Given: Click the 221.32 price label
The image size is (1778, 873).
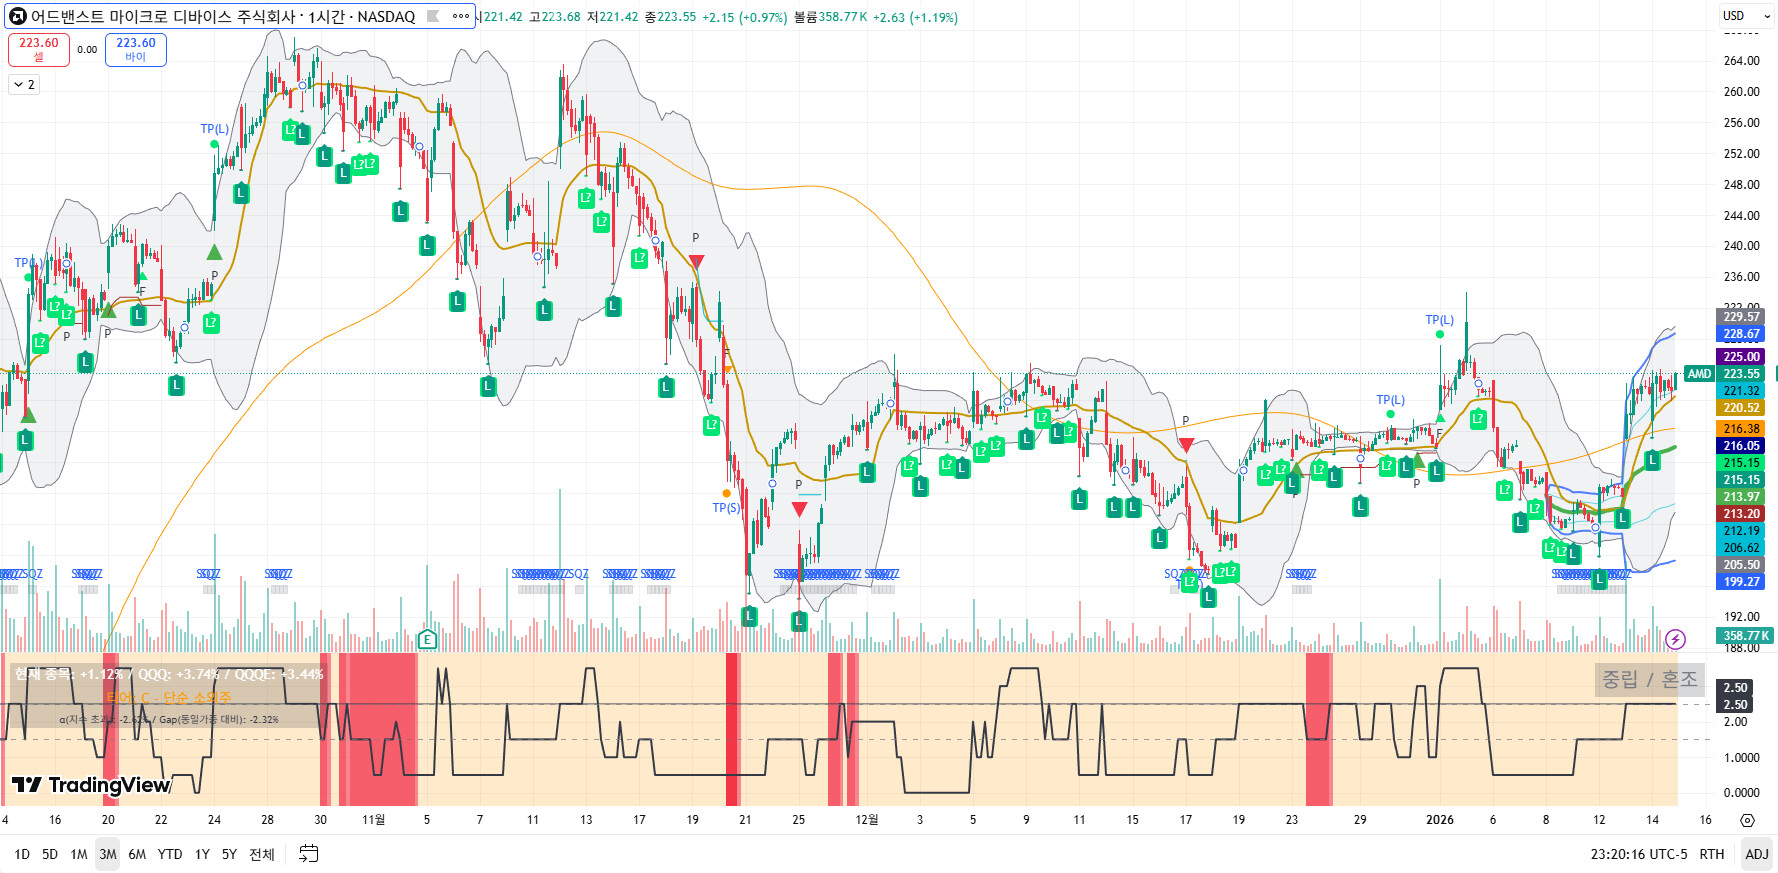Looking at the screenshot, I should tap(1741, 391).
